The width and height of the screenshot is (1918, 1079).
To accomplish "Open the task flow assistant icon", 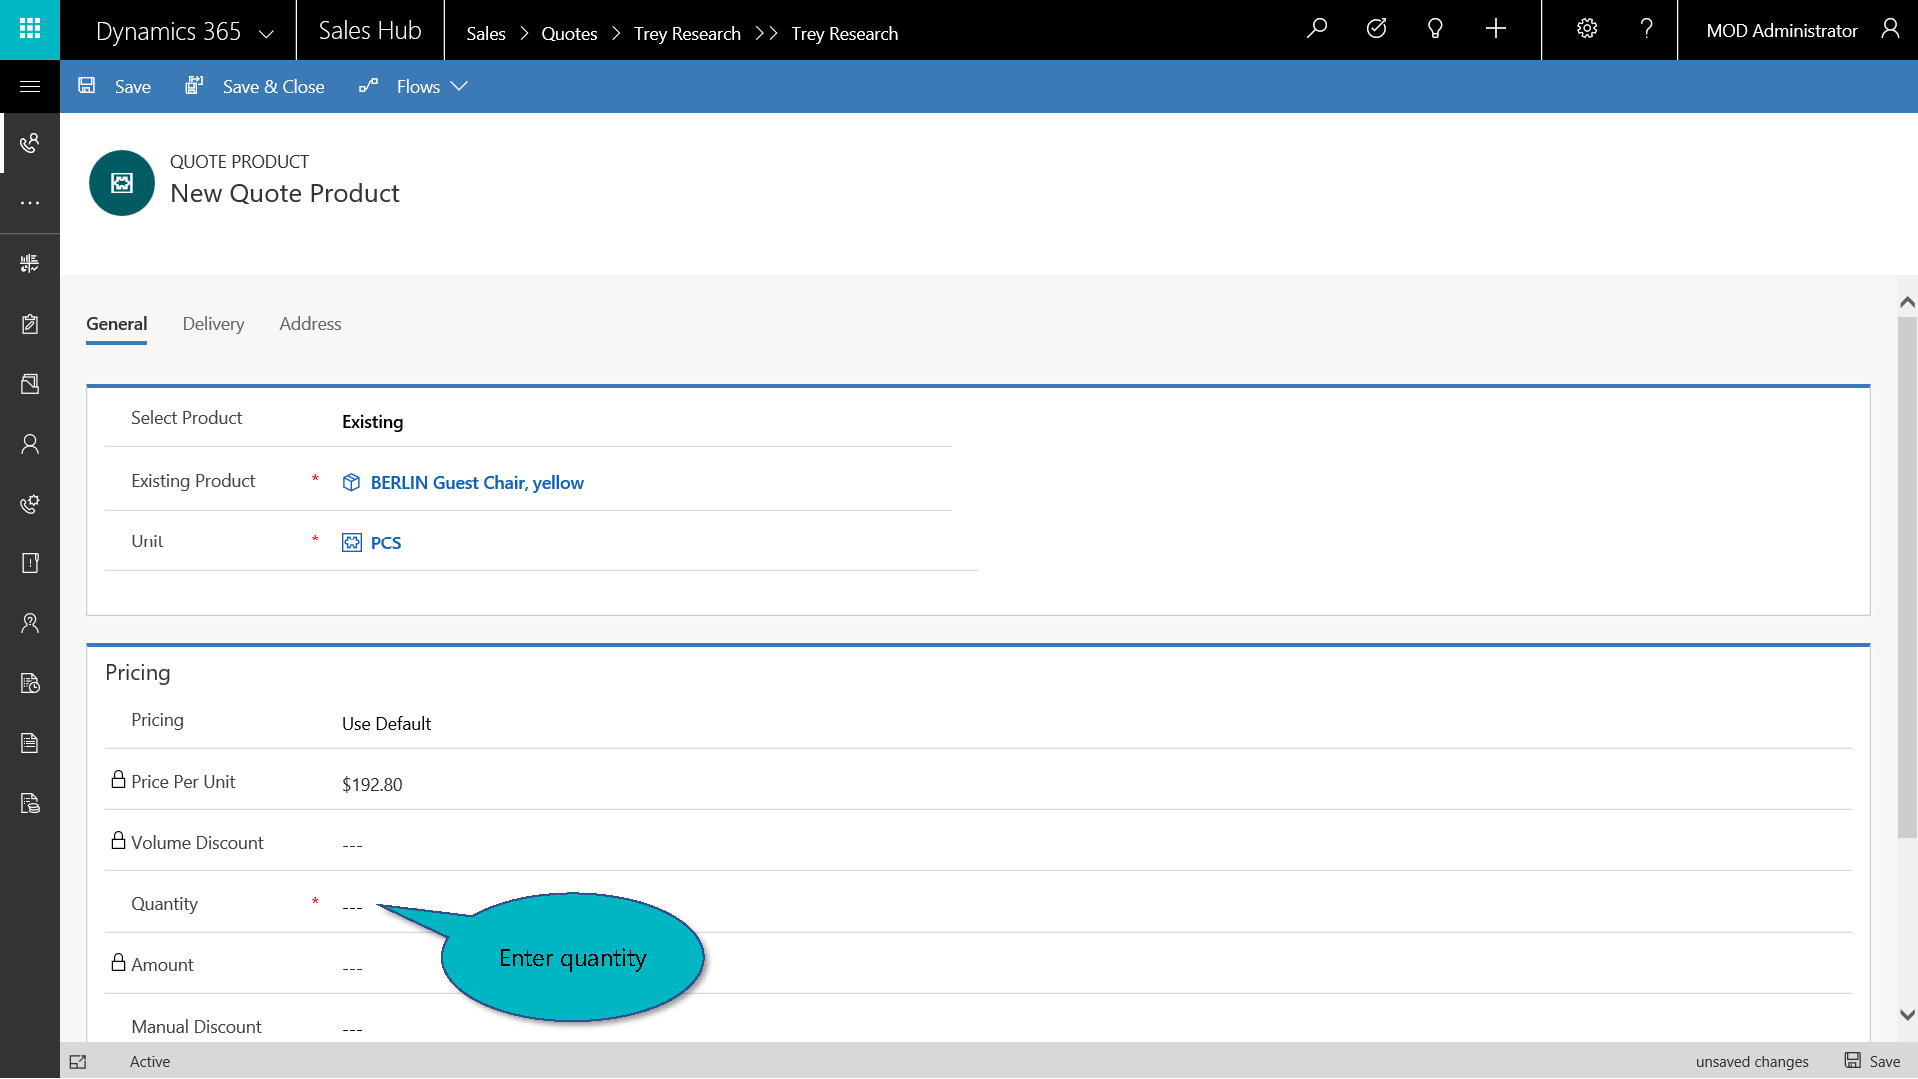I will point(1376,29).
